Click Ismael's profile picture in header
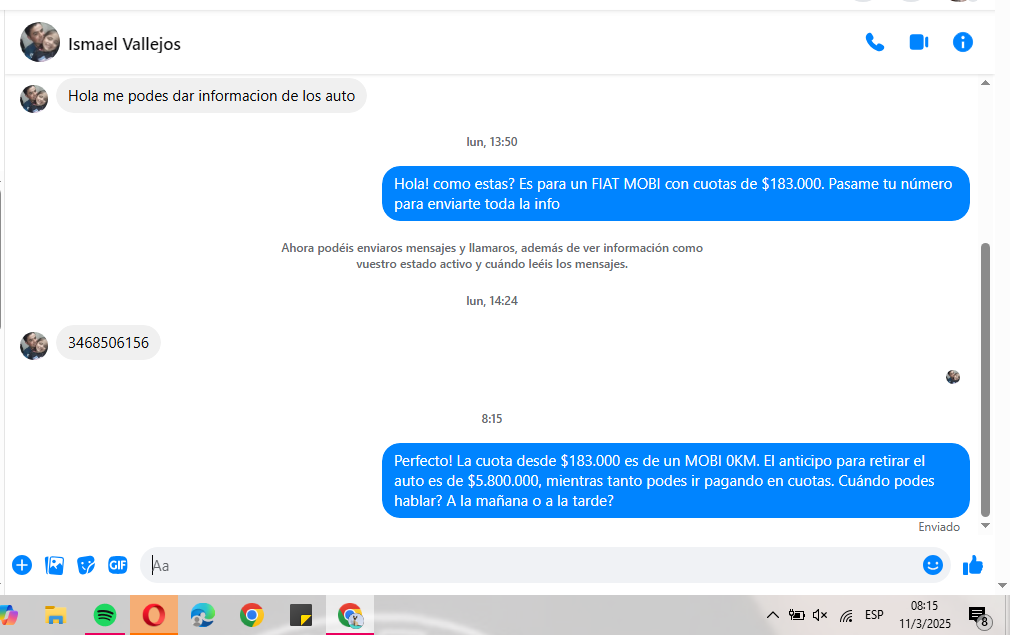Viewport: 1010px width, 635px height. [x=40, y=42]
